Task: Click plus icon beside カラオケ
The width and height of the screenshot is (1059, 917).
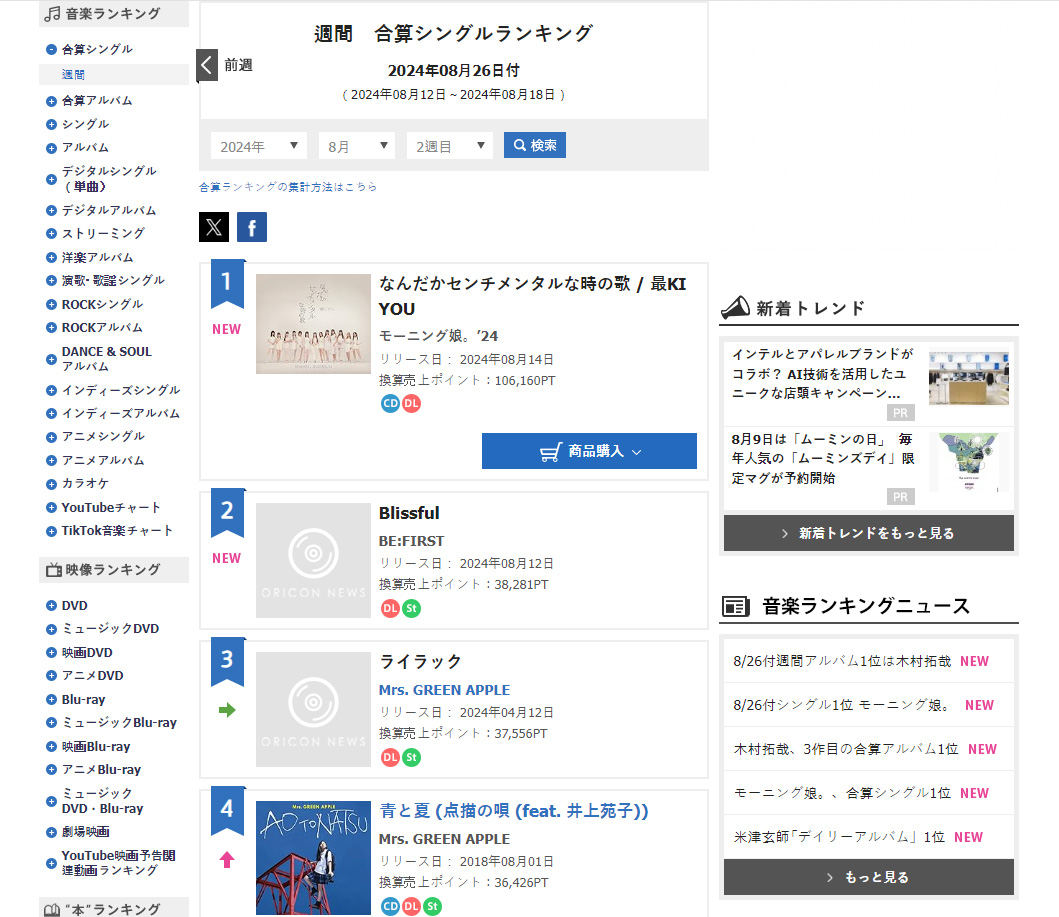Action: [51, 484]
